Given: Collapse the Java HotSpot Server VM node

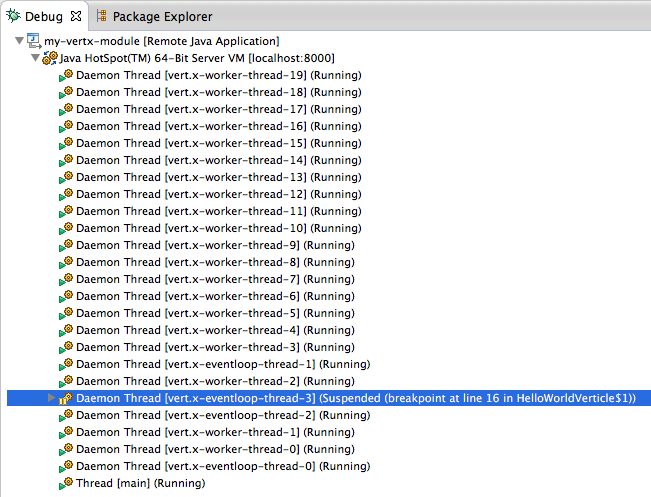Looking at the screenshot, I should click(x=34, y=58).
